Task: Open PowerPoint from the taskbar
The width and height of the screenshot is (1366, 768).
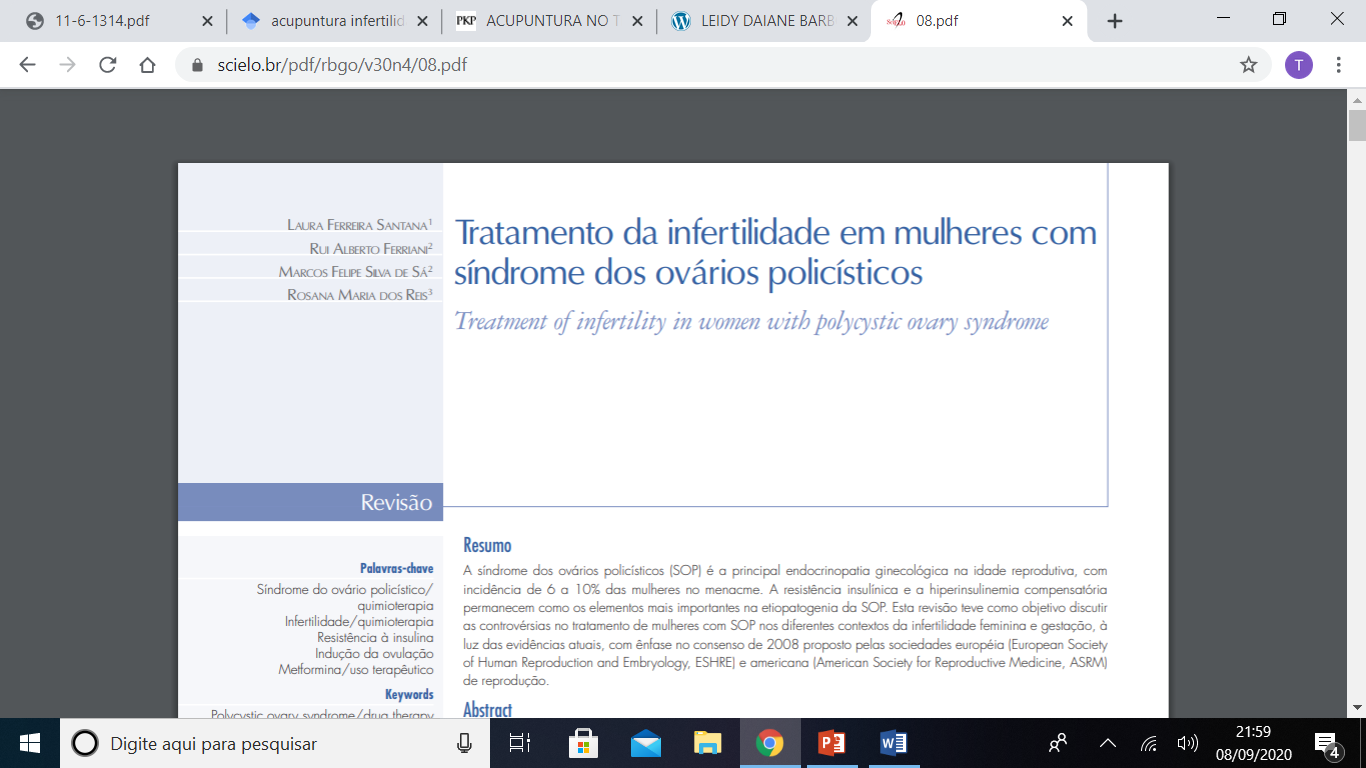Action: pos(831,743)
